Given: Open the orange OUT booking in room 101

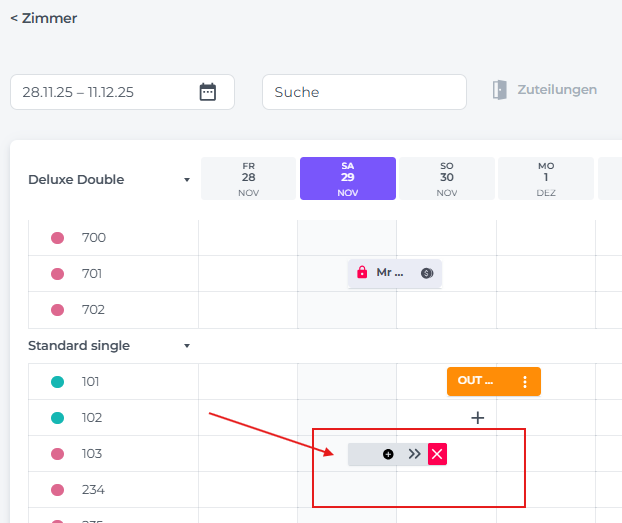Looking at the screenshot, I should pyautogui.click(x=476, y=381).
